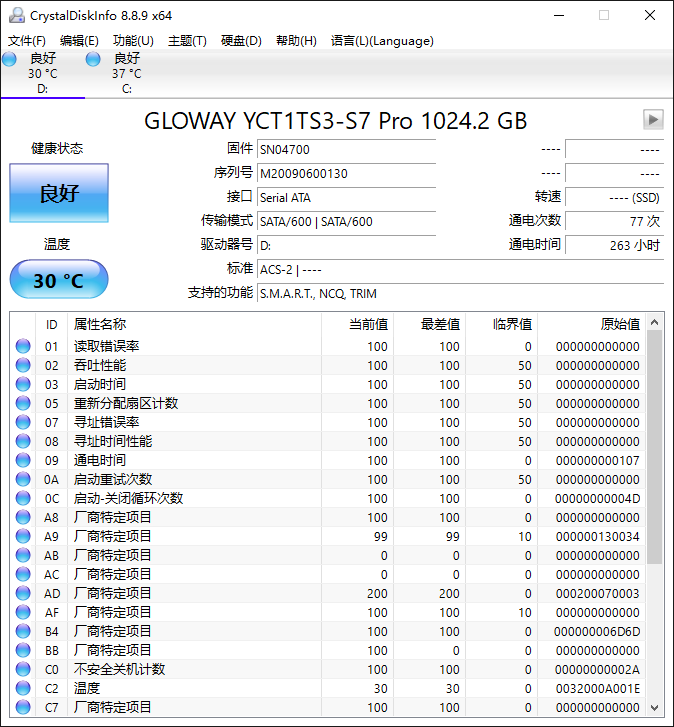Screen dimensions: 674x727
Task: Click the CrystalDiskInfo app icon in title bar
Action: (17, 15)
